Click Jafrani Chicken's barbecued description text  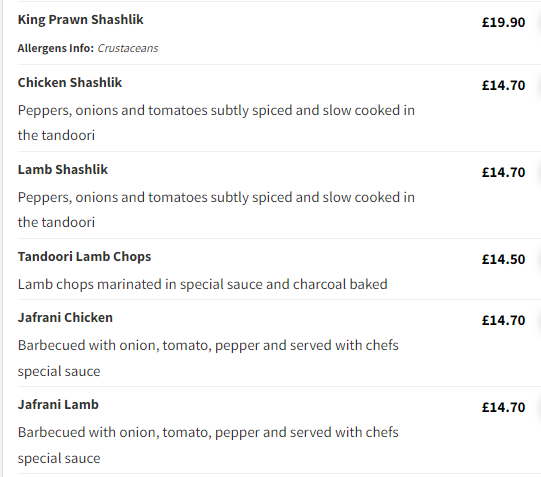click(208, 358)
